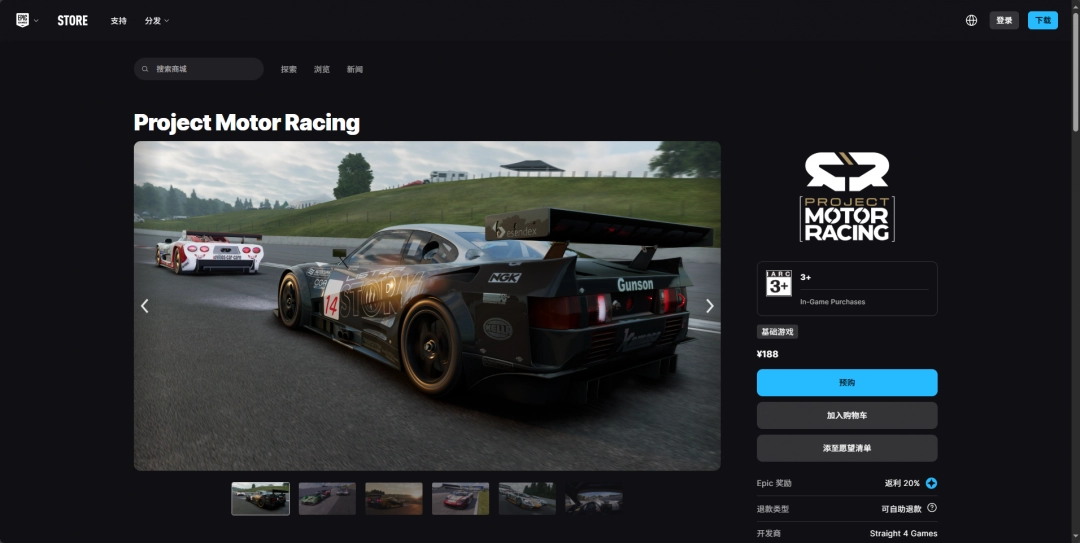Open the 新闻 tab

coord(355,69)
